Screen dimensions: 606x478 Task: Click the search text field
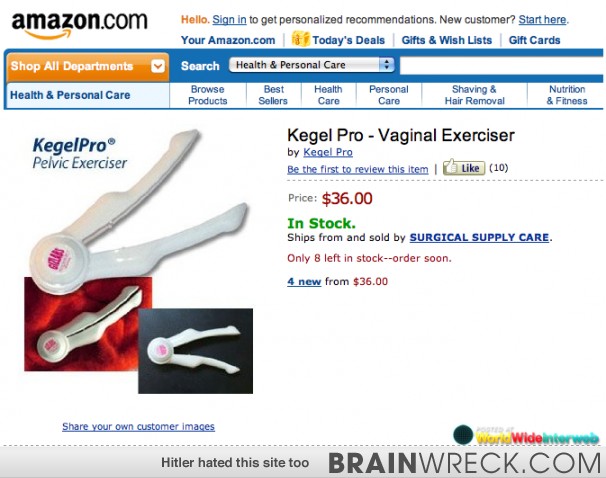[x=502, y=65]
